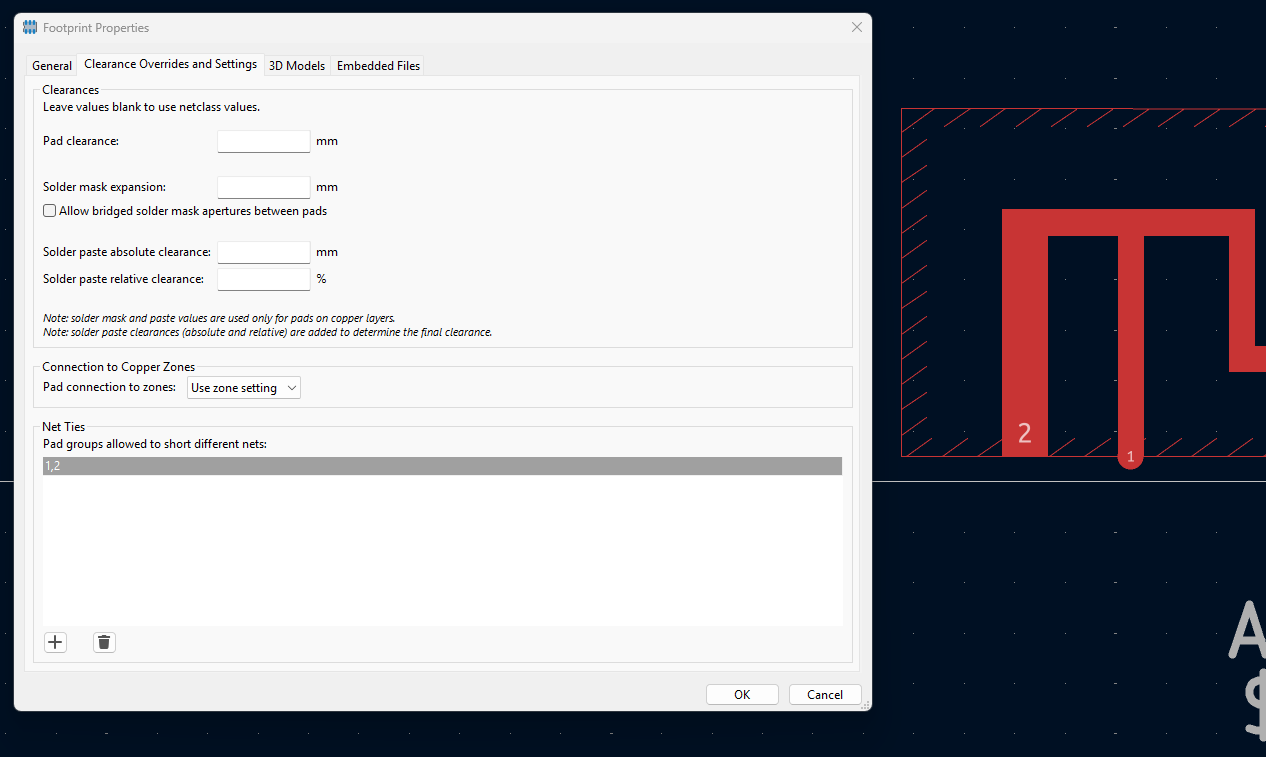Click the Solder mask expansion field
Screen dimensions: 1266x757
point(264,187)
